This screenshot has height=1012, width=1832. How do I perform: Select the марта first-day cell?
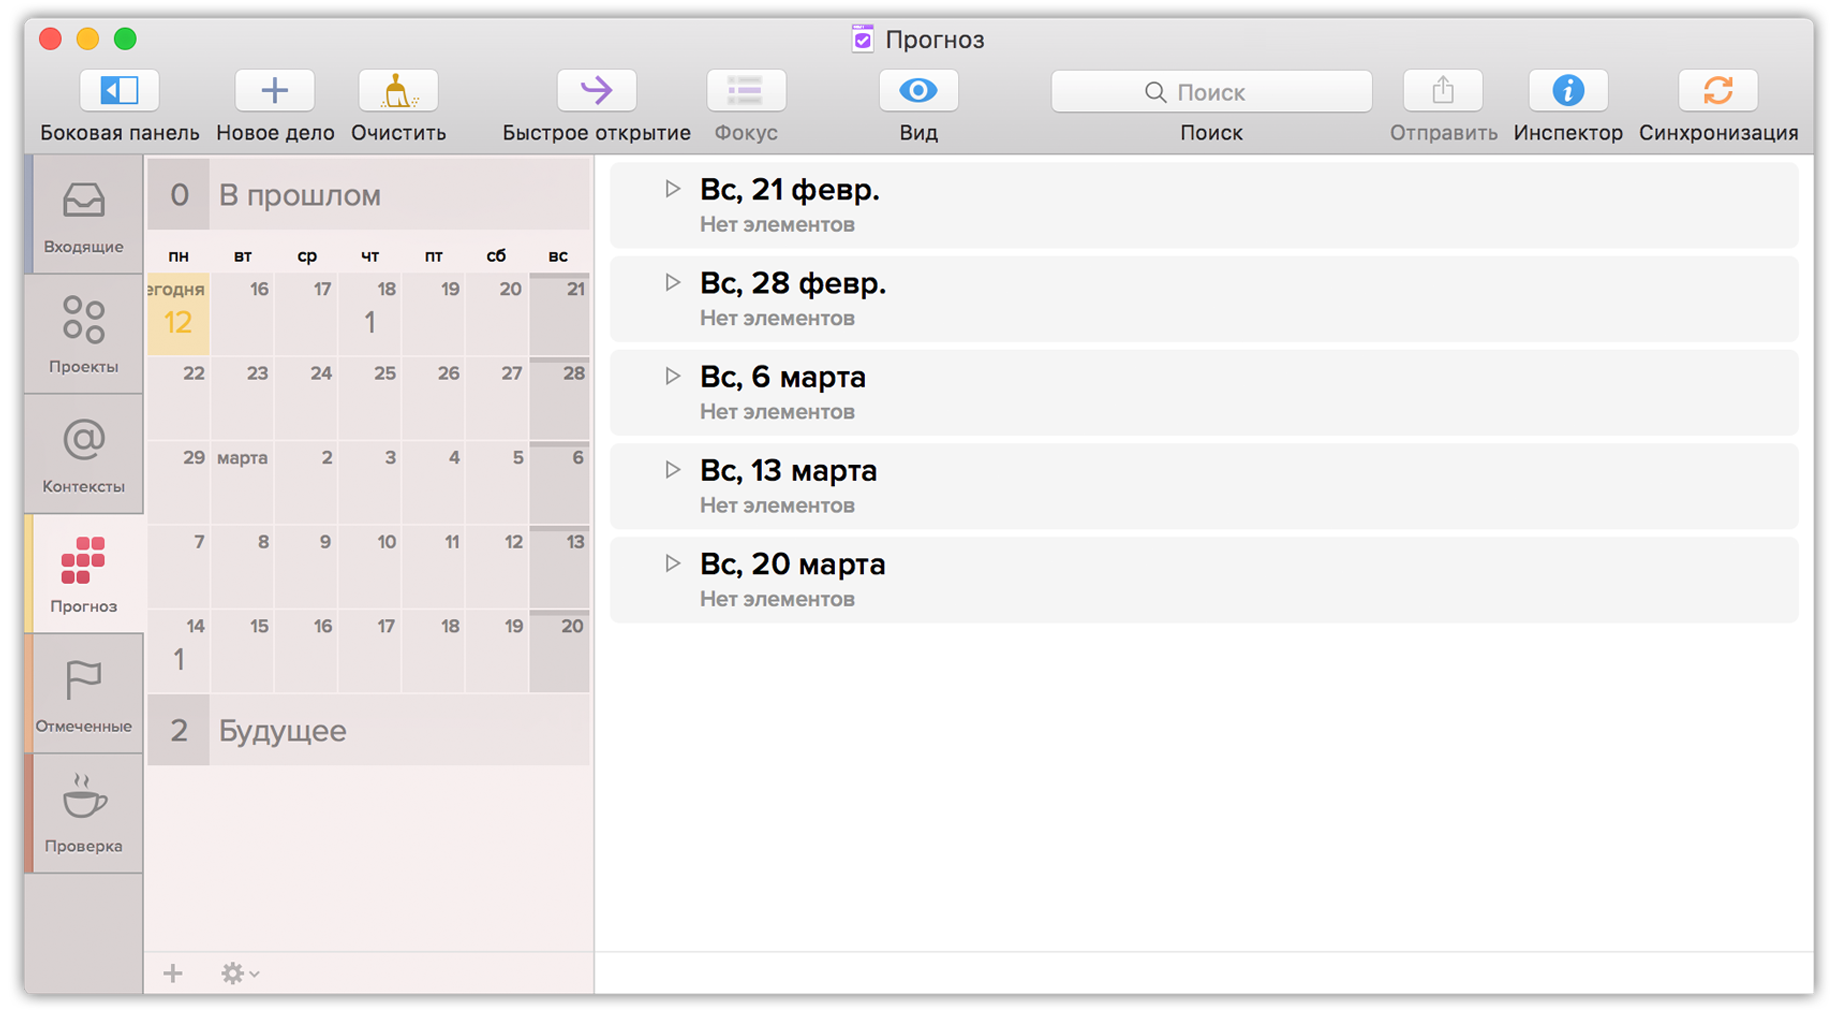[x=242, y=482]
